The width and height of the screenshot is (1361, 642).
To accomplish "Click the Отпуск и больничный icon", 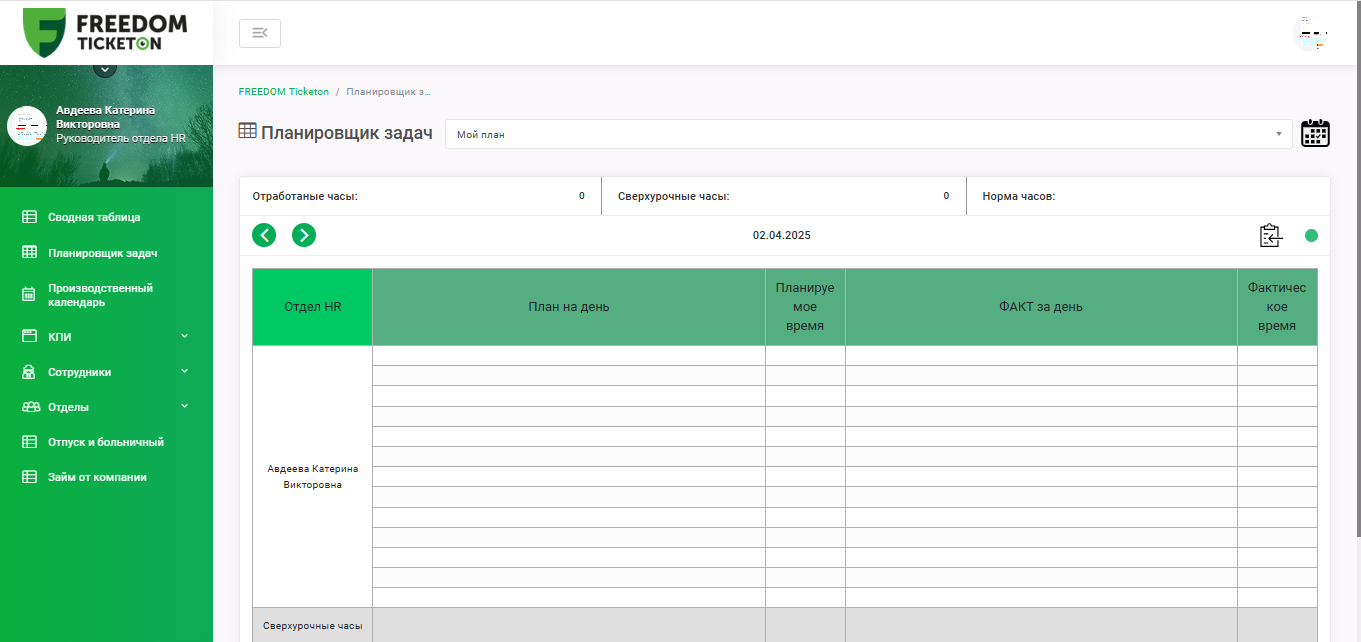I will pyautogui.click(x=29, y=442).
